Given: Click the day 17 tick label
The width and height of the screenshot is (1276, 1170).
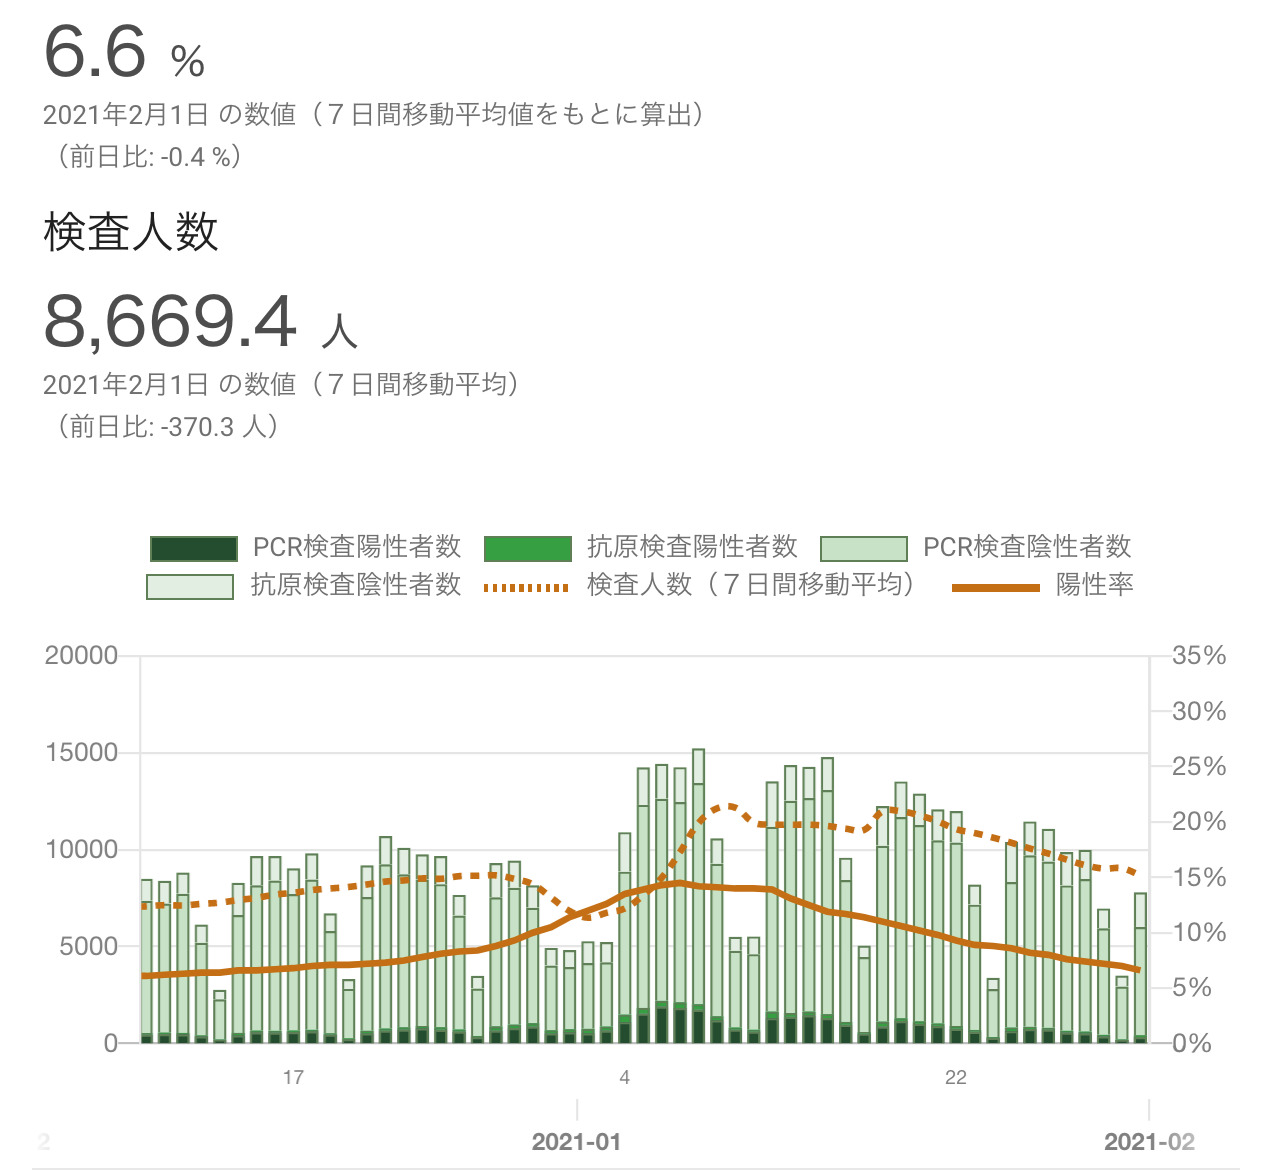Looking at the screenshot, I should click(x=293, y=1077).
